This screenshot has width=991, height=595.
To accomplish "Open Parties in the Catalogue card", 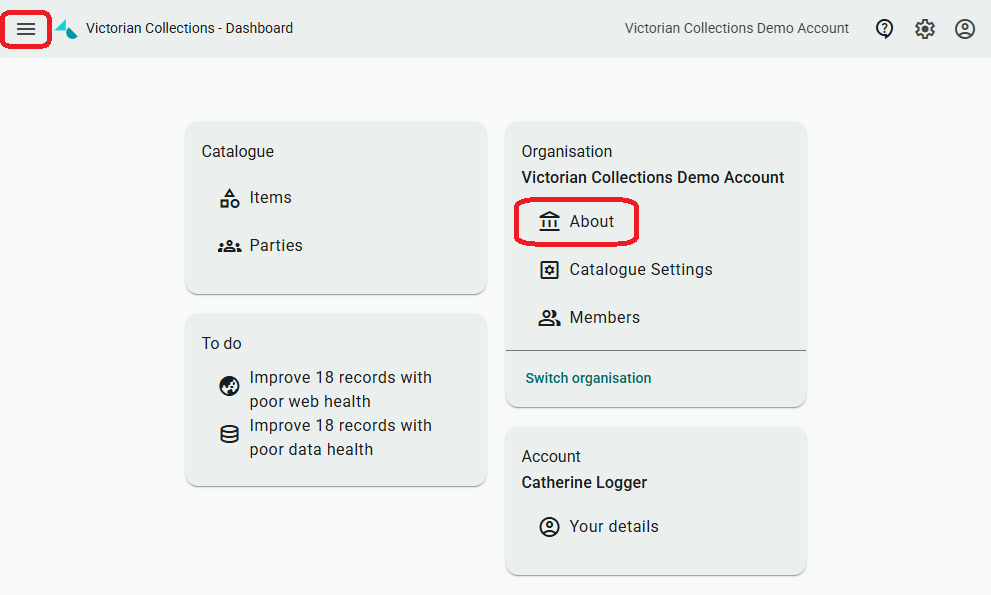I will point(276,245).
